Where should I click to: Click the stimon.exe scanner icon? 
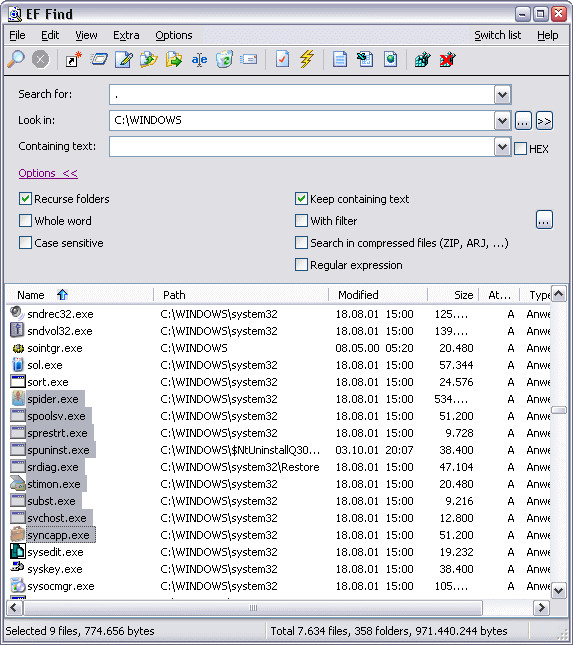pos(18,484)
